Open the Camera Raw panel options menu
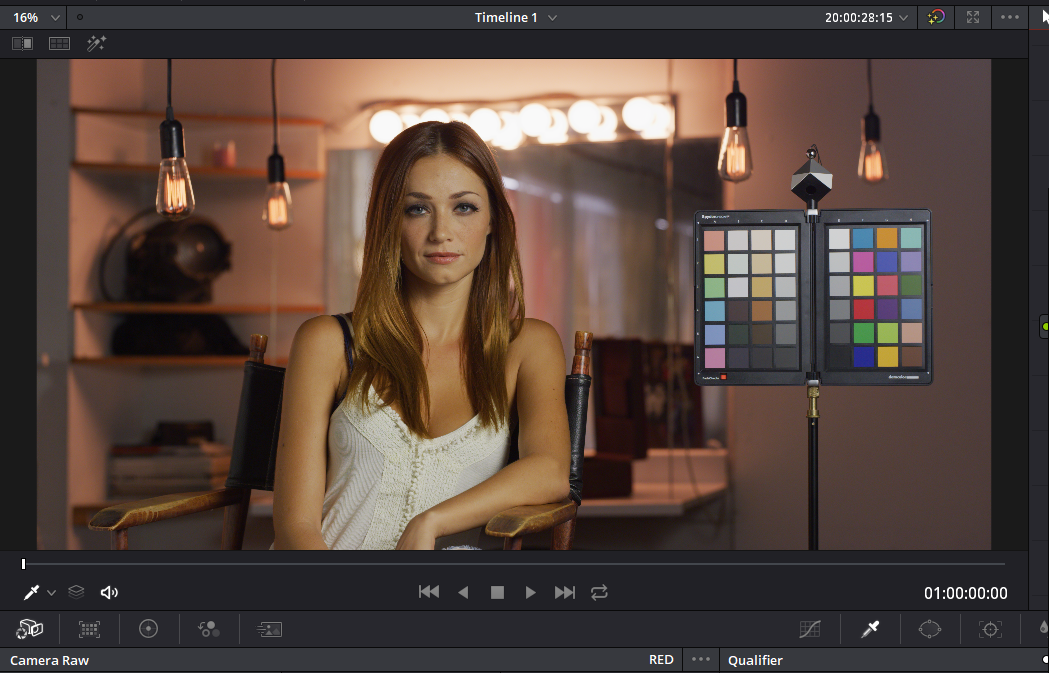The width and height of the screenshot is (1049, 673). (700, 660)
